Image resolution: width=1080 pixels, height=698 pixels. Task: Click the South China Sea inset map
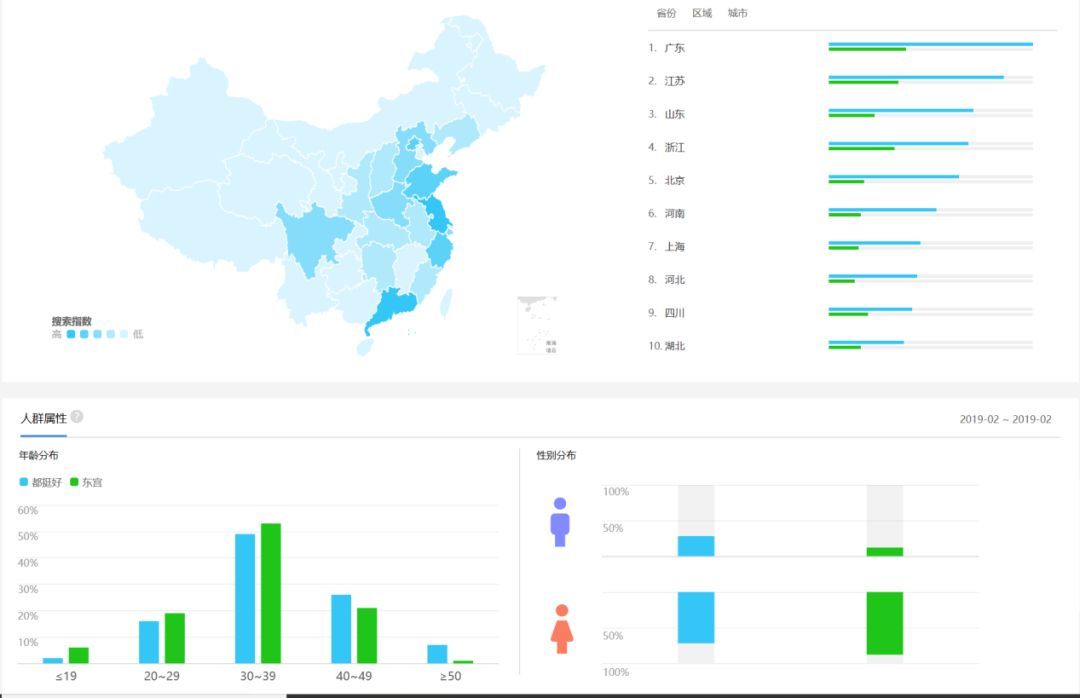[537, 325]
